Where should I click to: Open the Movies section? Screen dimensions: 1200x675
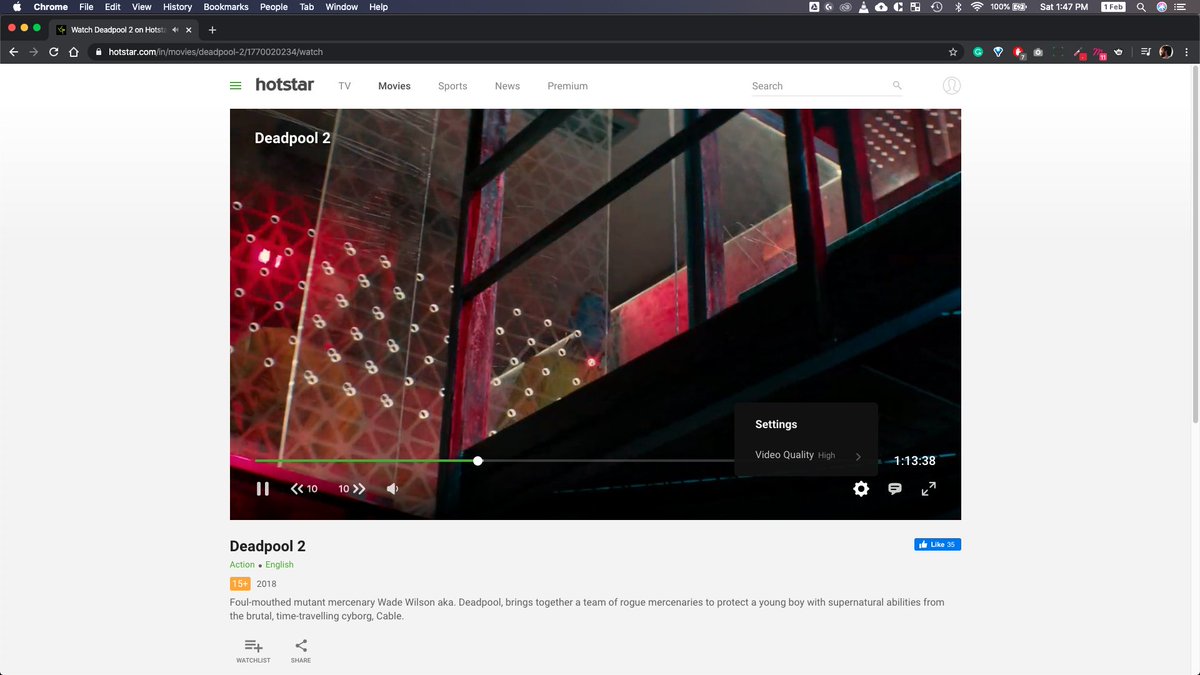pyautogui.click(x=394, y=86)
